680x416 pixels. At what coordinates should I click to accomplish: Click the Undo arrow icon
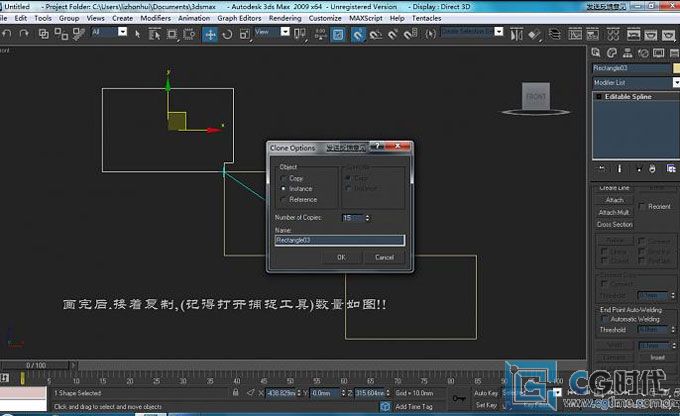tap(7, 33)
